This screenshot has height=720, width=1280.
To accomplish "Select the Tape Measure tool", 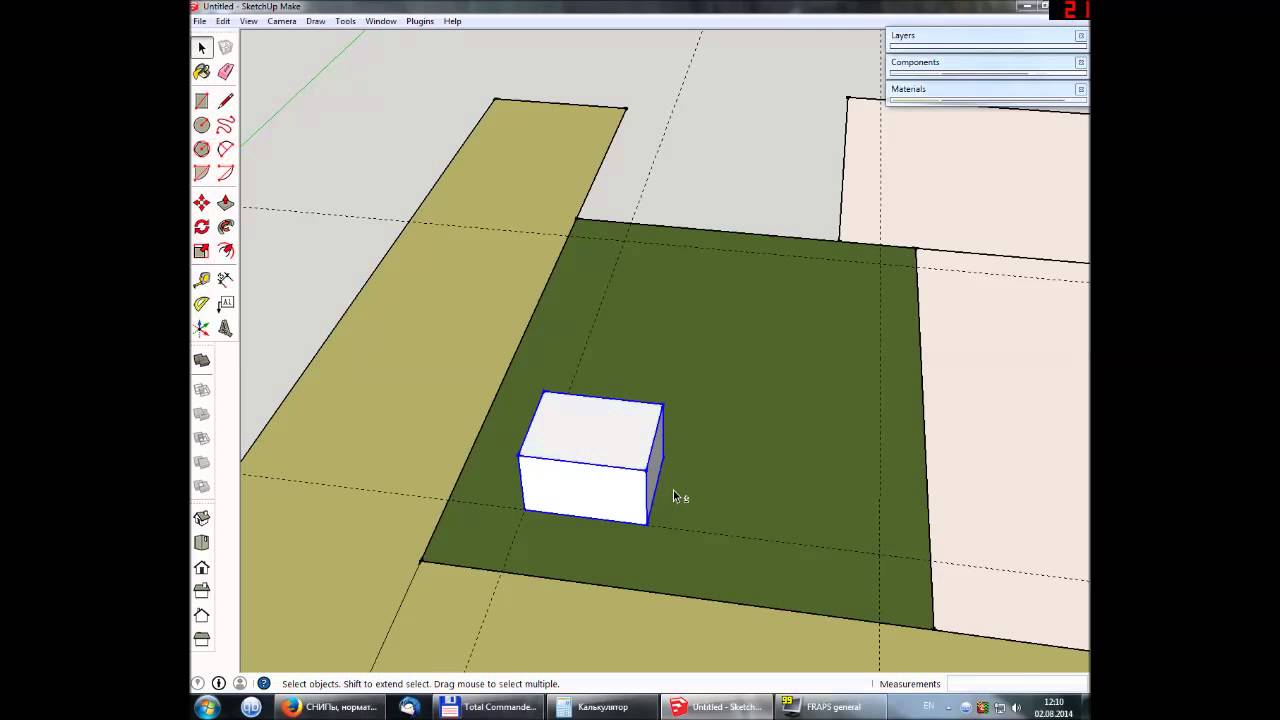I will pyautogui.click(x=202, y=280).
